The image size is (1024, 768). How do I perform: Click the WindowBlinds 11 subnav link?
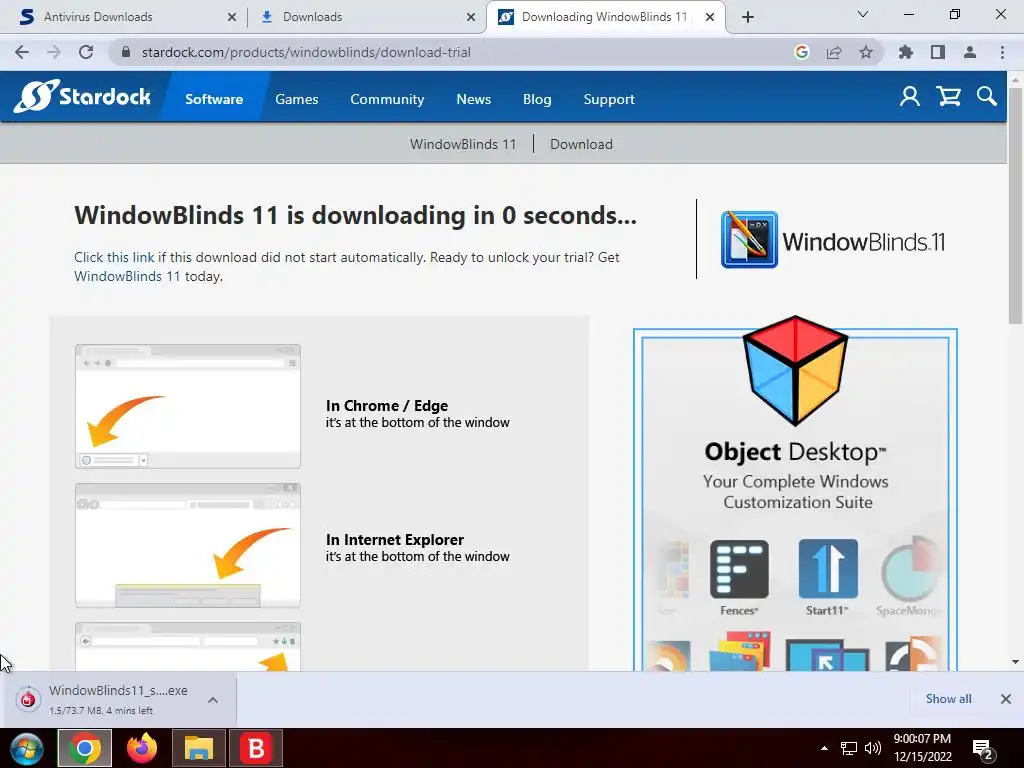coord(462,144)
